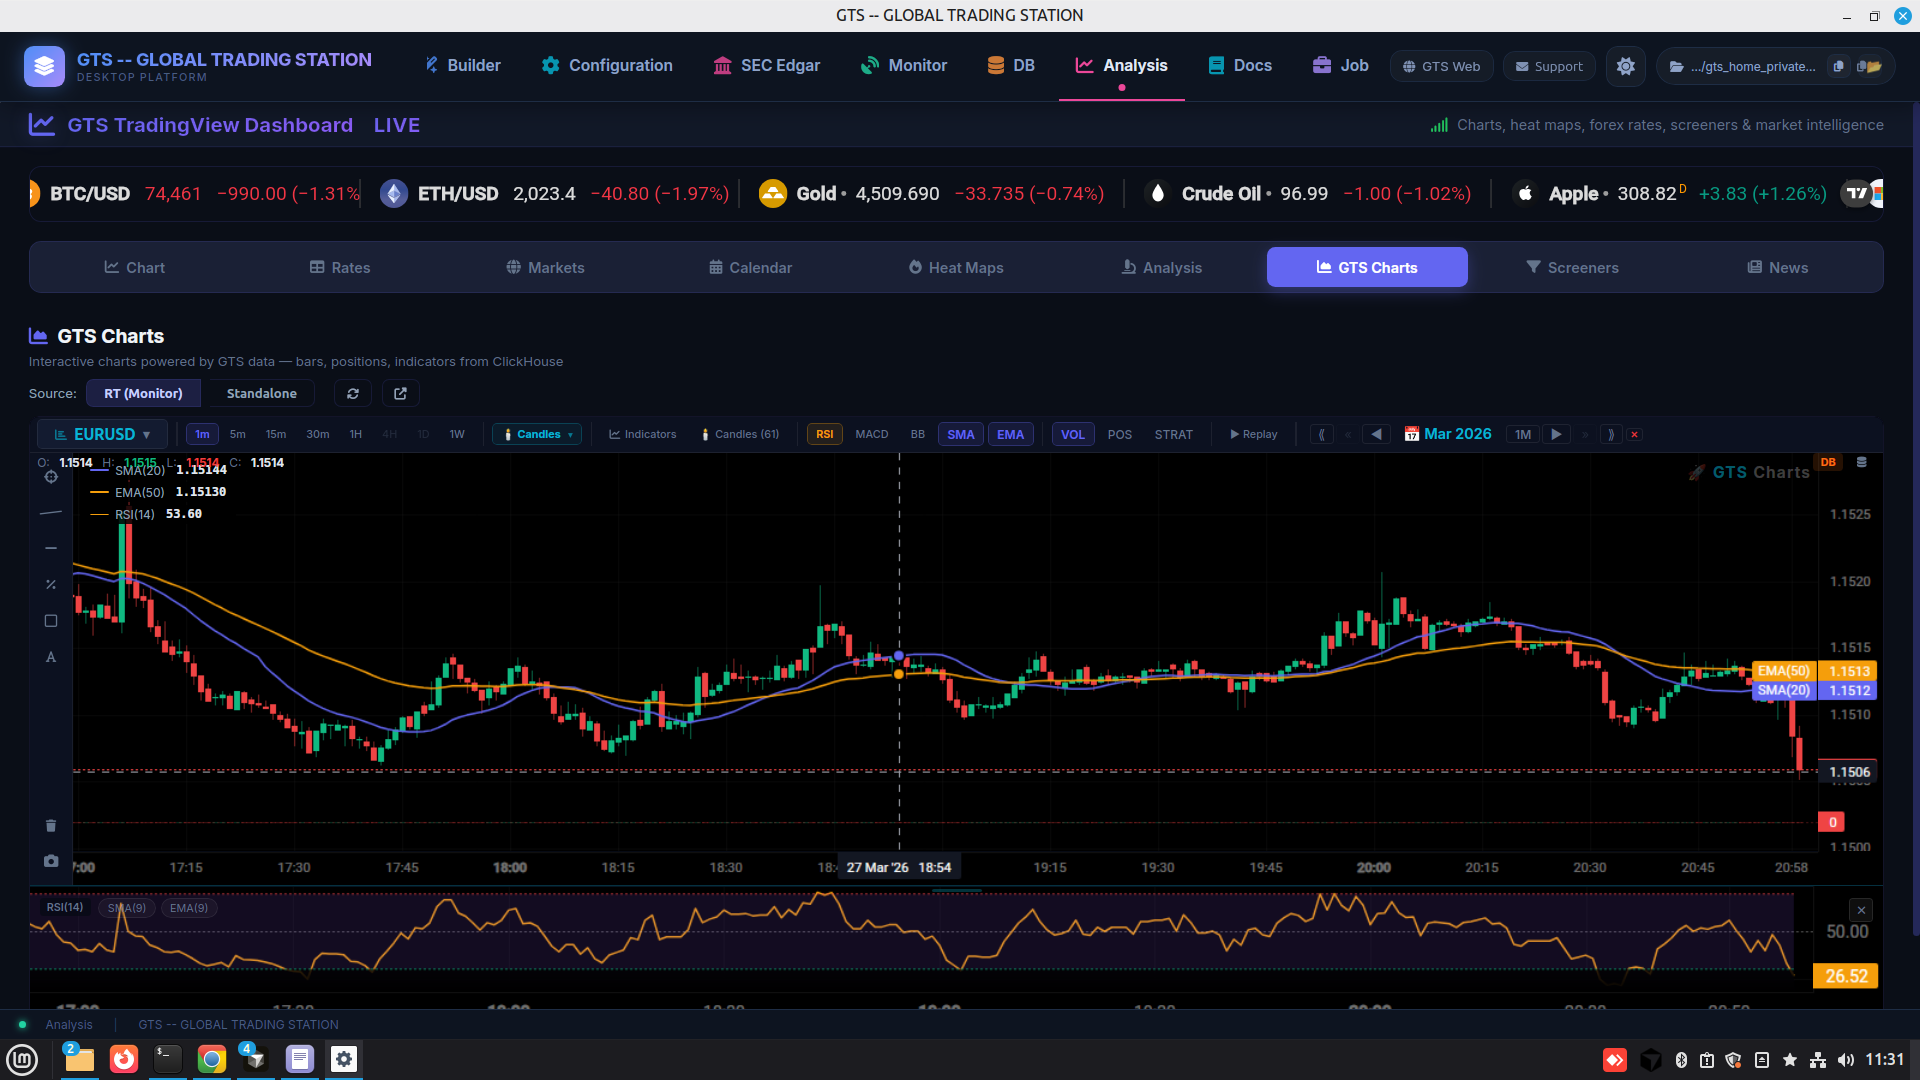Select the horizontal line drawing tool
Viewport: 1920px width, 1080px height.
pos(51,548)
